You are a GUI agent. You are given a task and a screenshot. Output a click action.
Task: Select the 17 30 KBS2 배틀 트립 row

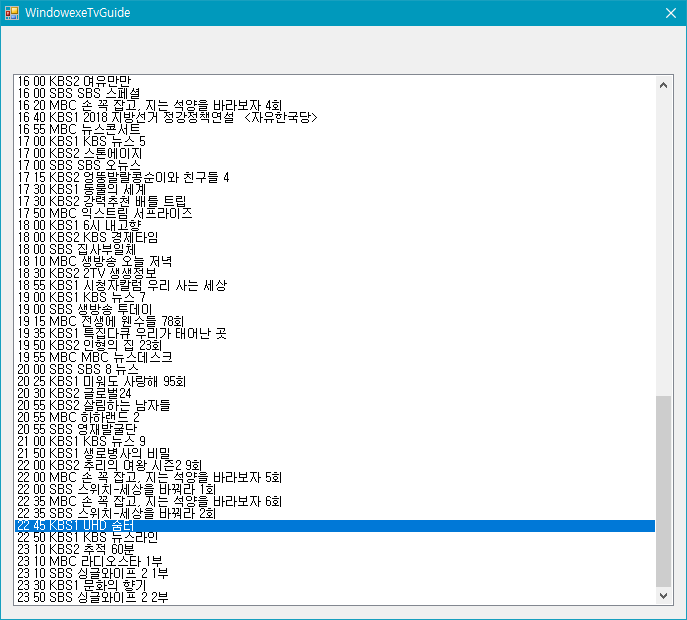pos(335,202)
